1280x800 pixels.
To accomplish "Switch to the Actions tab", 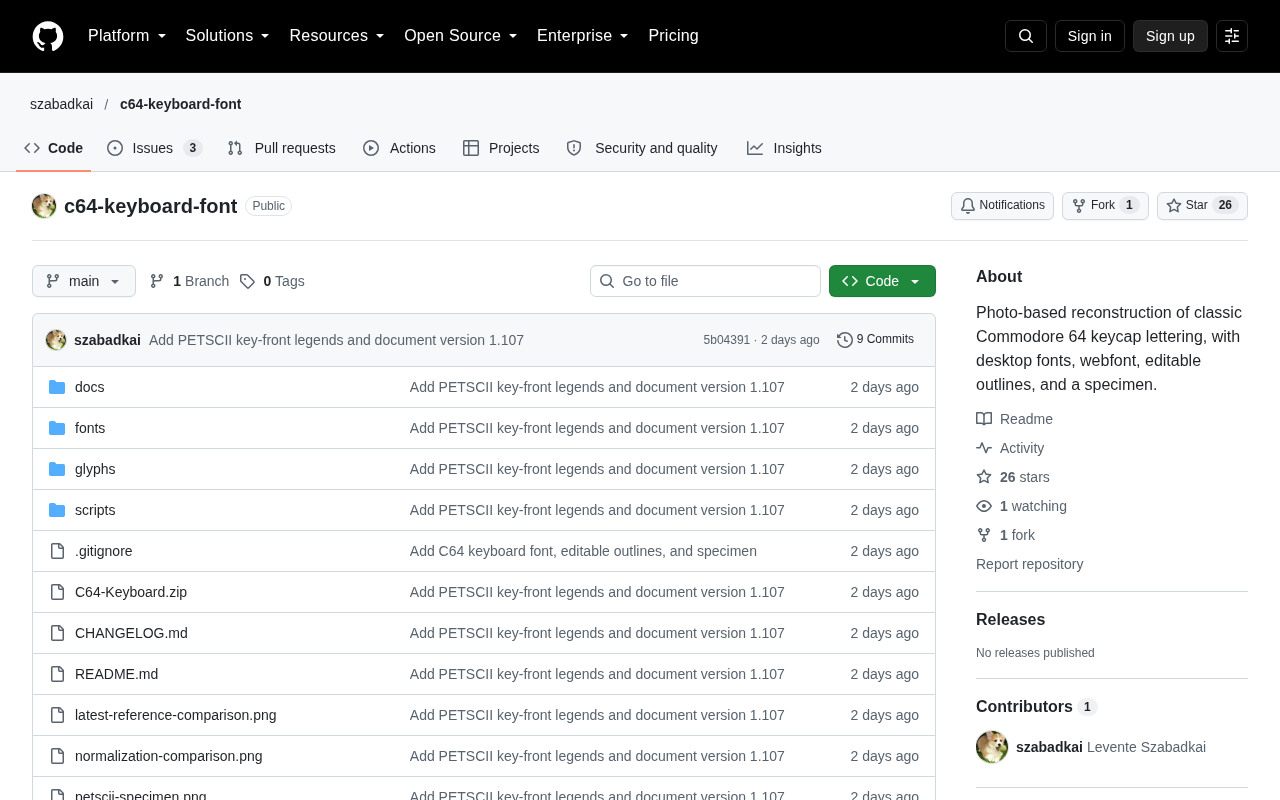I will [x=399, y=148].
